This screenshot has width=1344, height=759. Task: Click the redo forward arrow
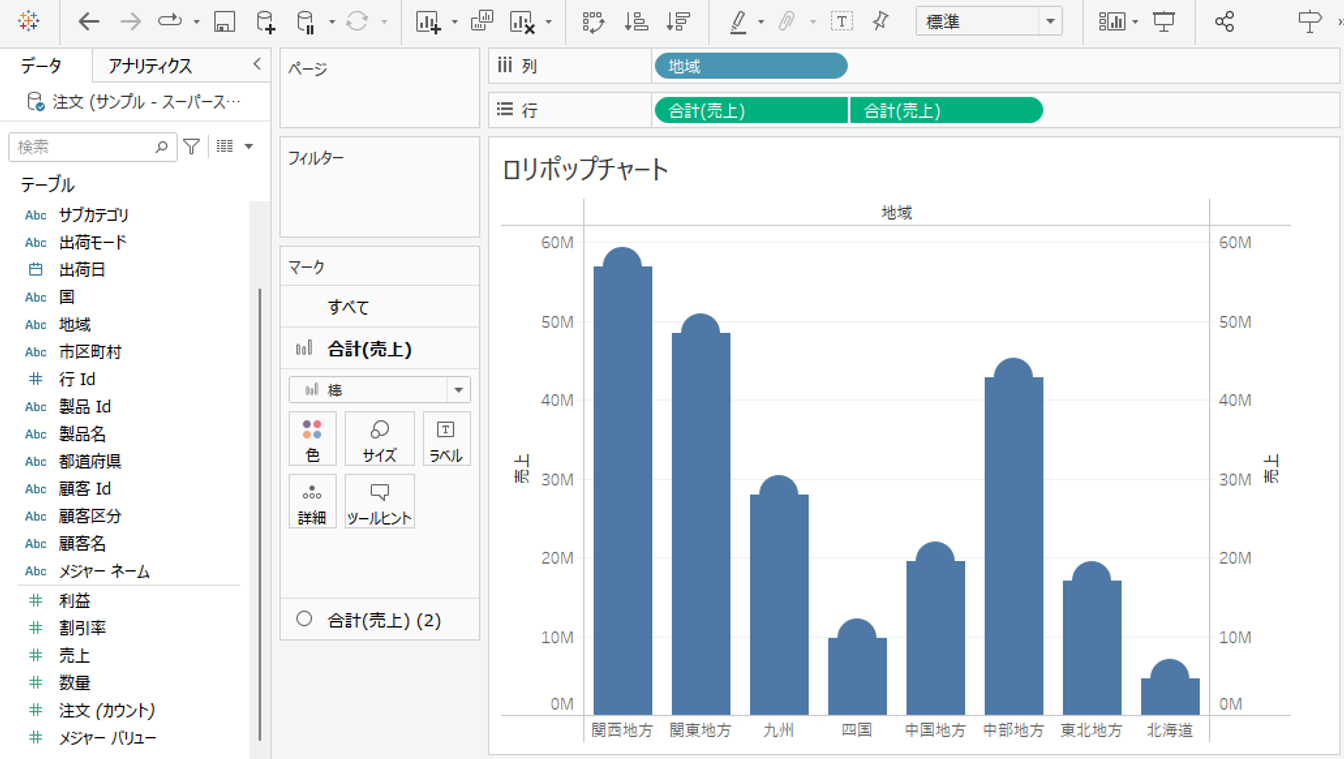click(x=130, y=21)
